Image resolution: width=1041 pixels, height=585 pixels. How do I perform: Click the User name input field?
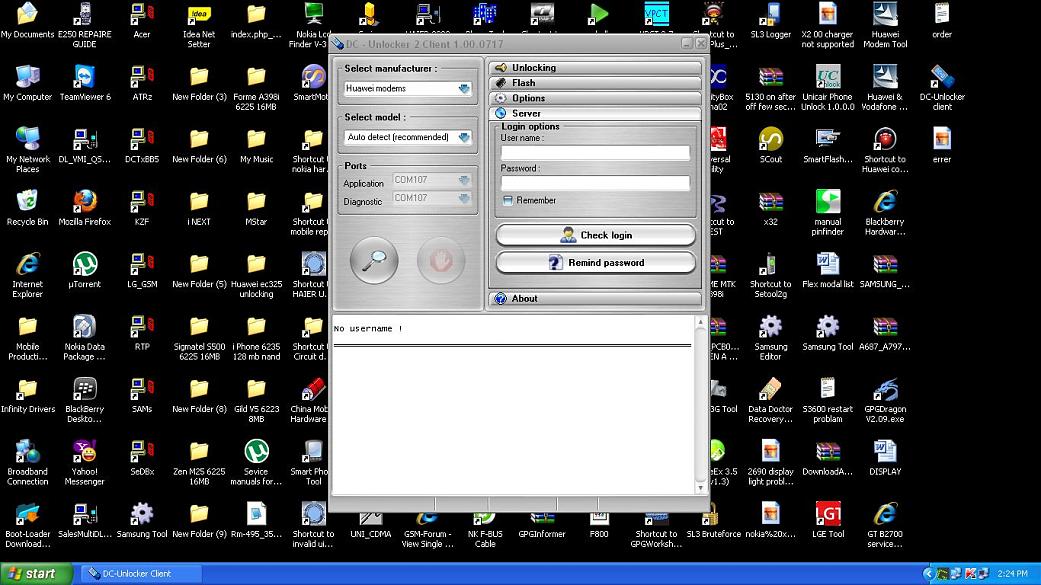pos(595,153)
